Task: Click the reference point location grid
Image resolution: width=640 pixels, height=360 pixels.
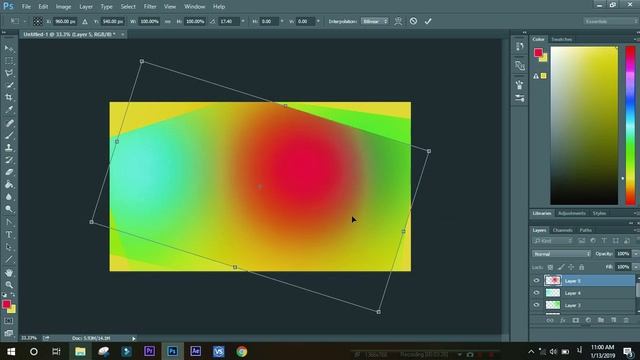Action: (38, 21)
